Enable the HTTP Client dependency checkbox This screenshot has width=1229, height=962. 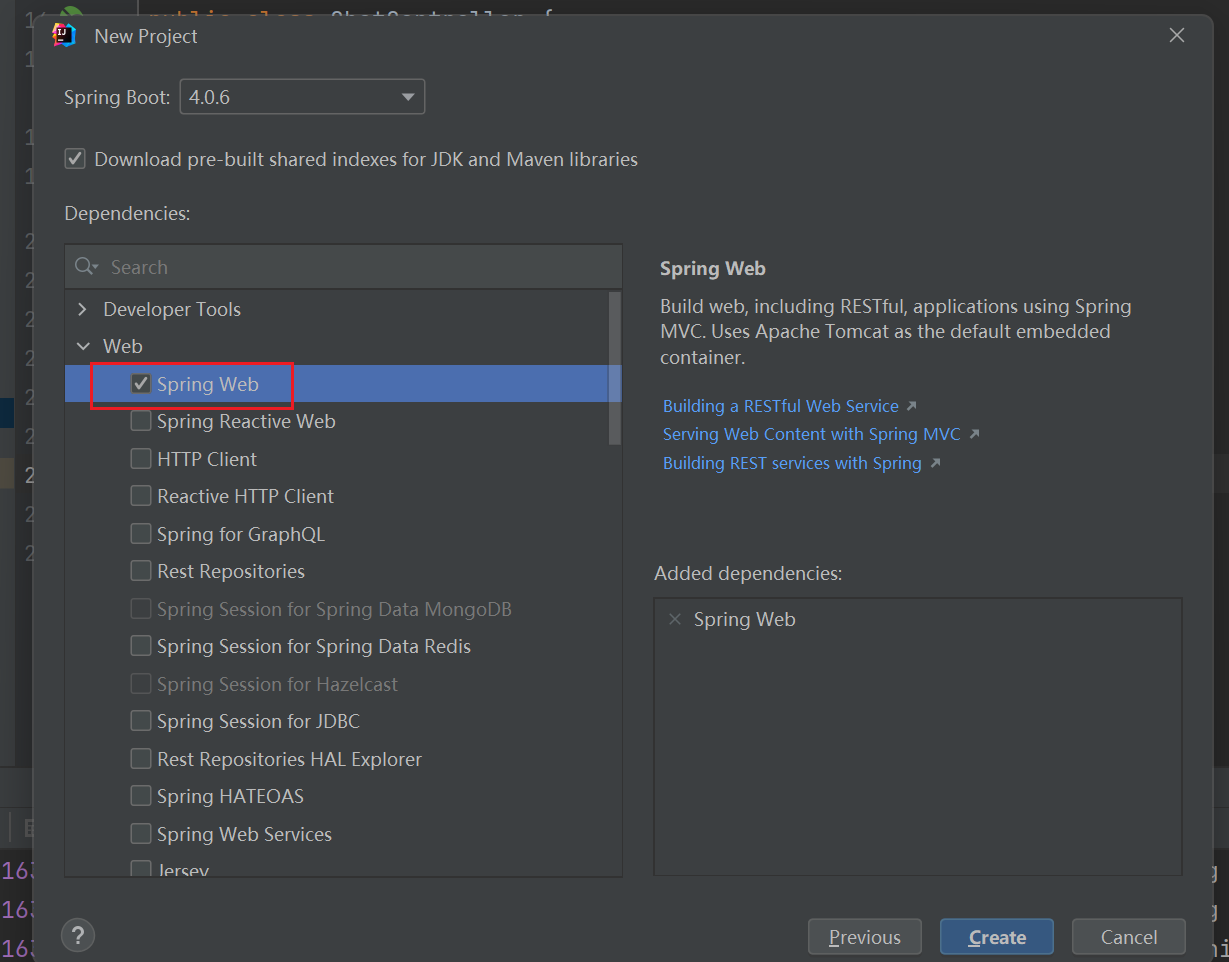[x=141, y=459]
